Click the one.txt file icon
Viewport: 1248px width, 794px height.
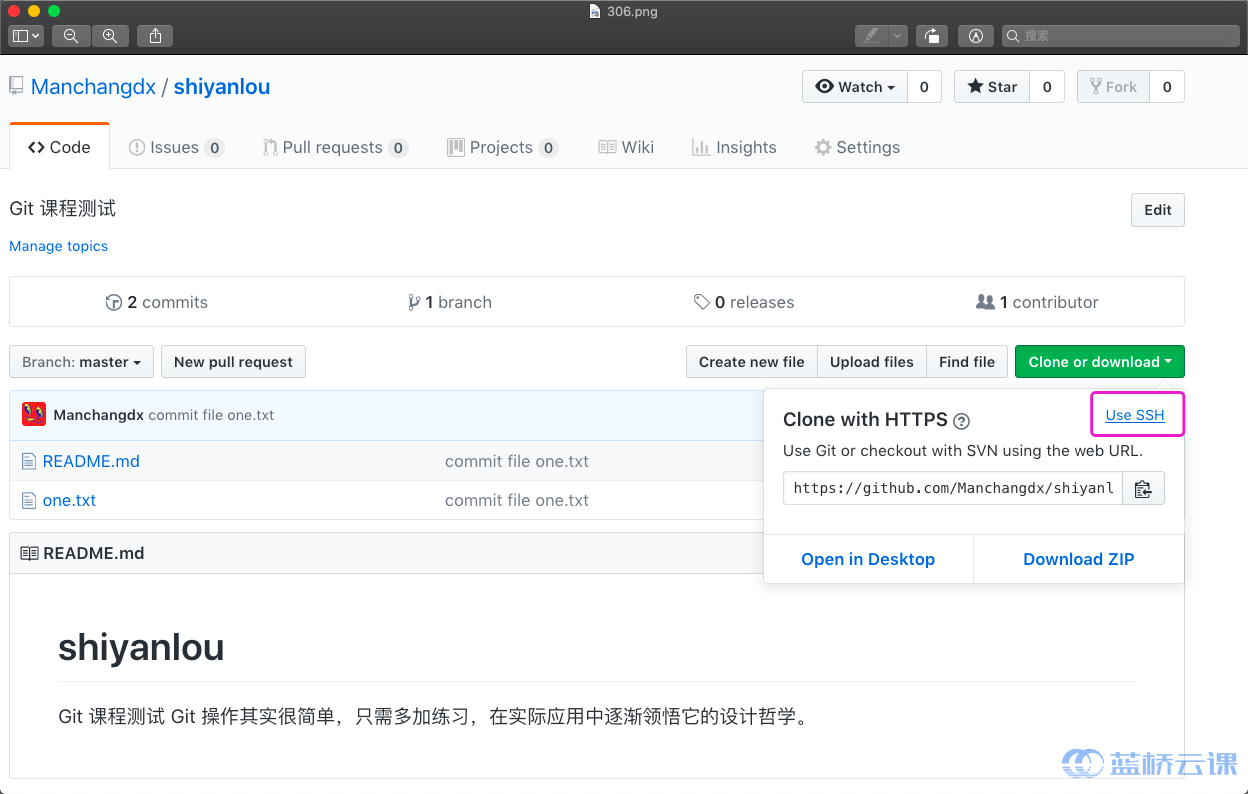pos(29,500)
